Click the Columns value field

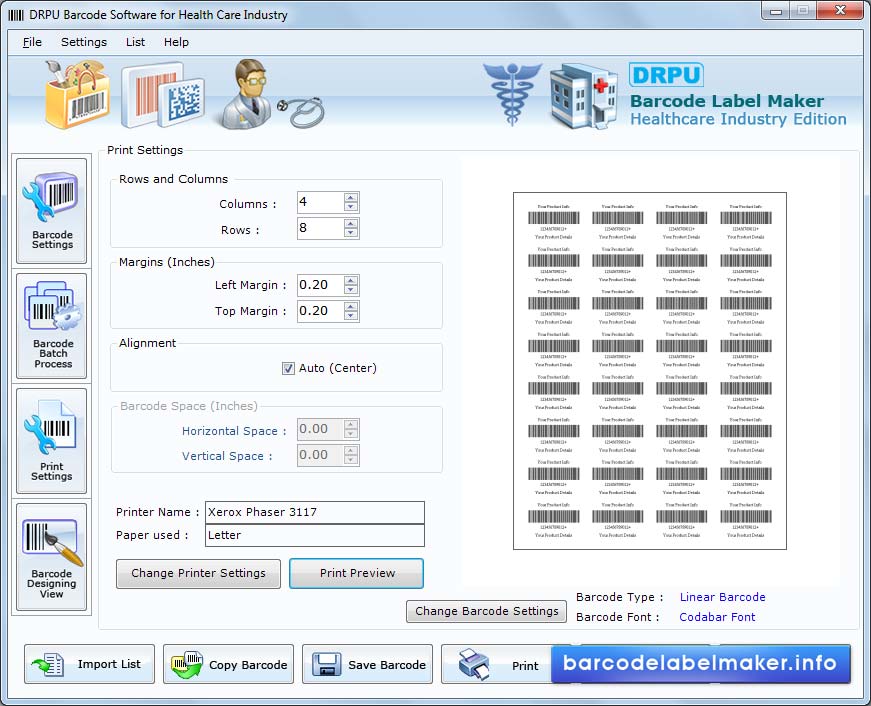(x=321, y=202)
